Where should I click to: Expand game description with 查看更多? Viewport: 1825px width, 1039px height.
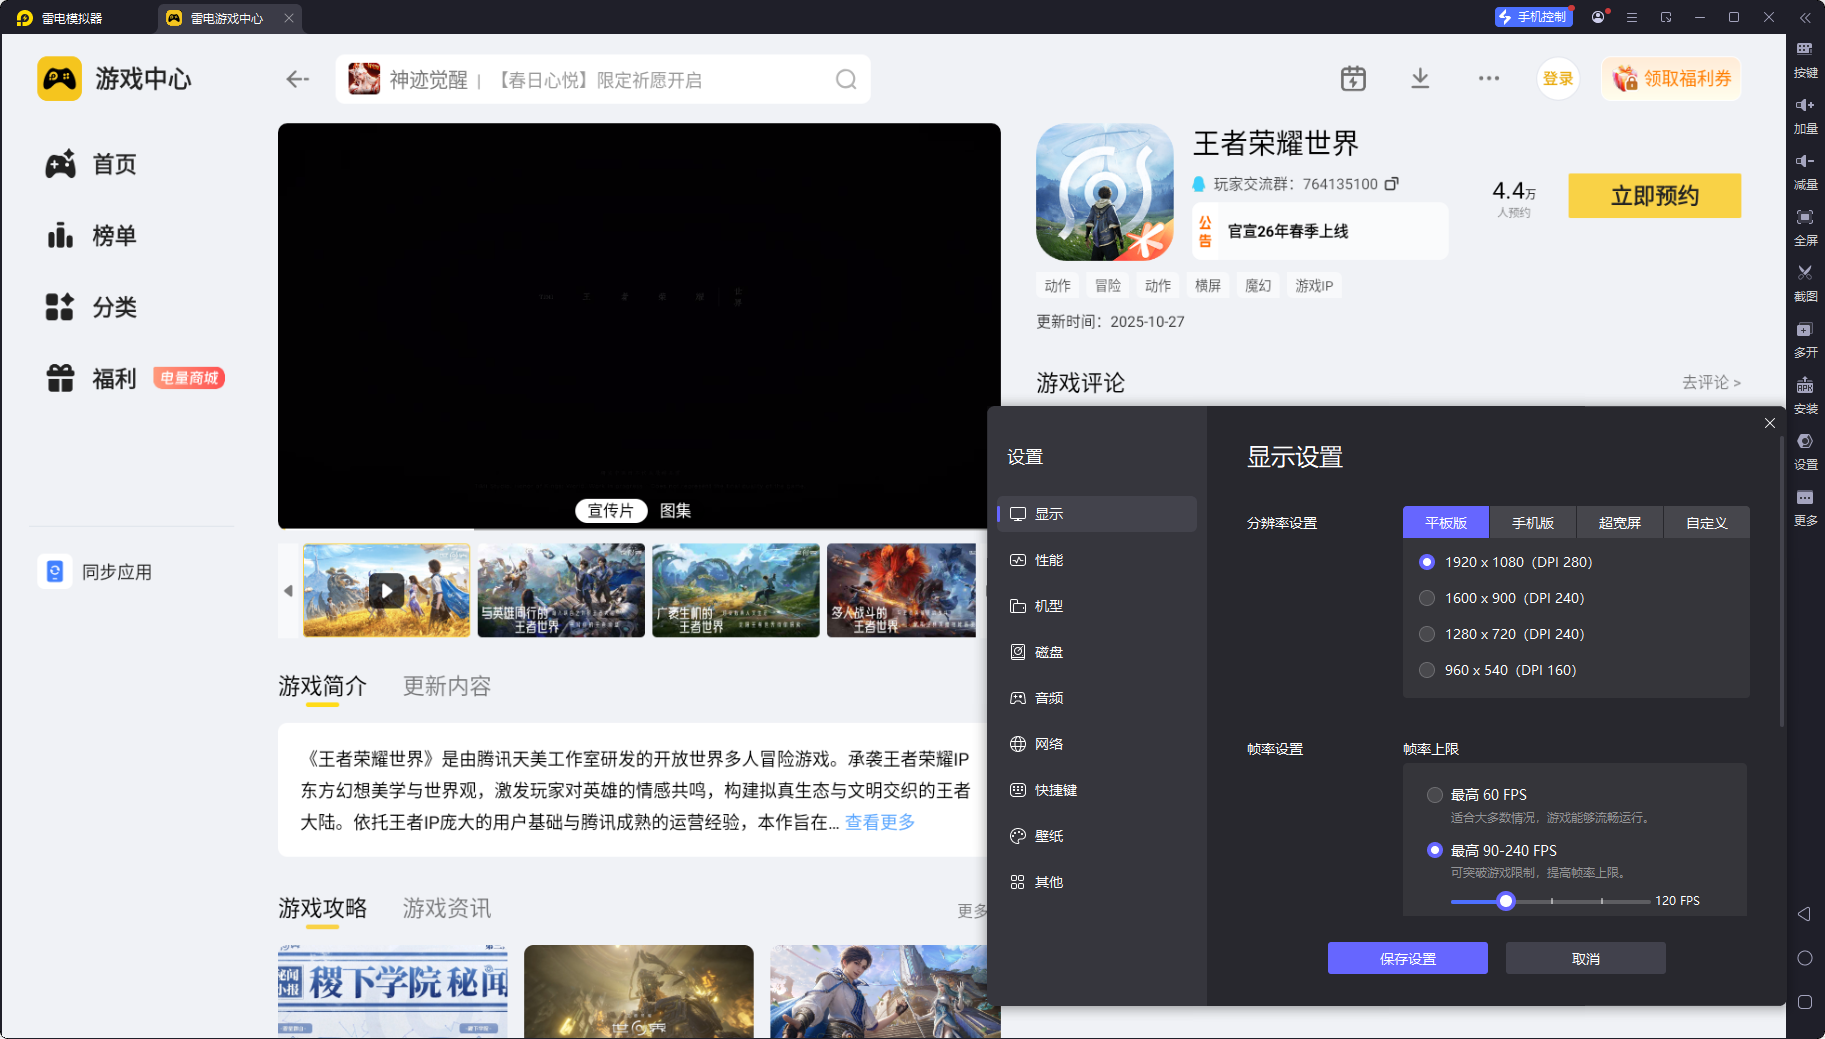click(x=880, y=822)
